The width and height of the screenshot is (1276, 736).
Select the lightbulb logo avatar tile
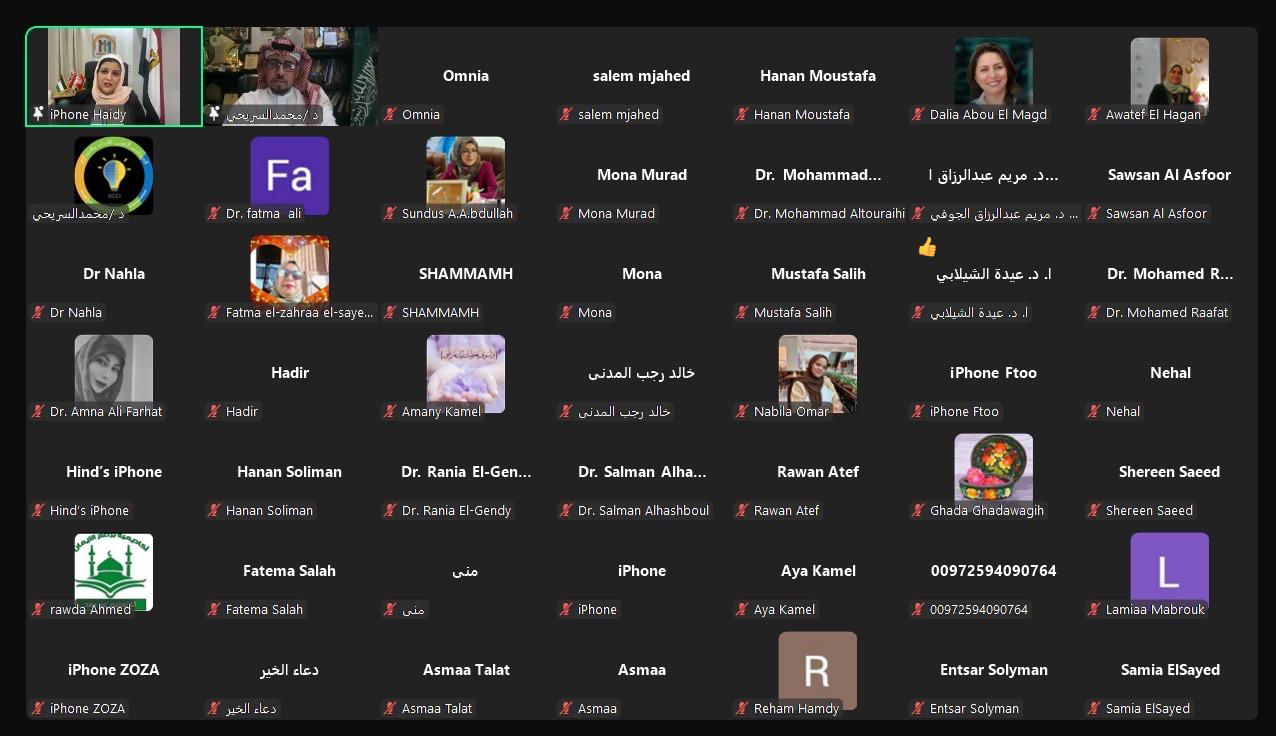113,174
